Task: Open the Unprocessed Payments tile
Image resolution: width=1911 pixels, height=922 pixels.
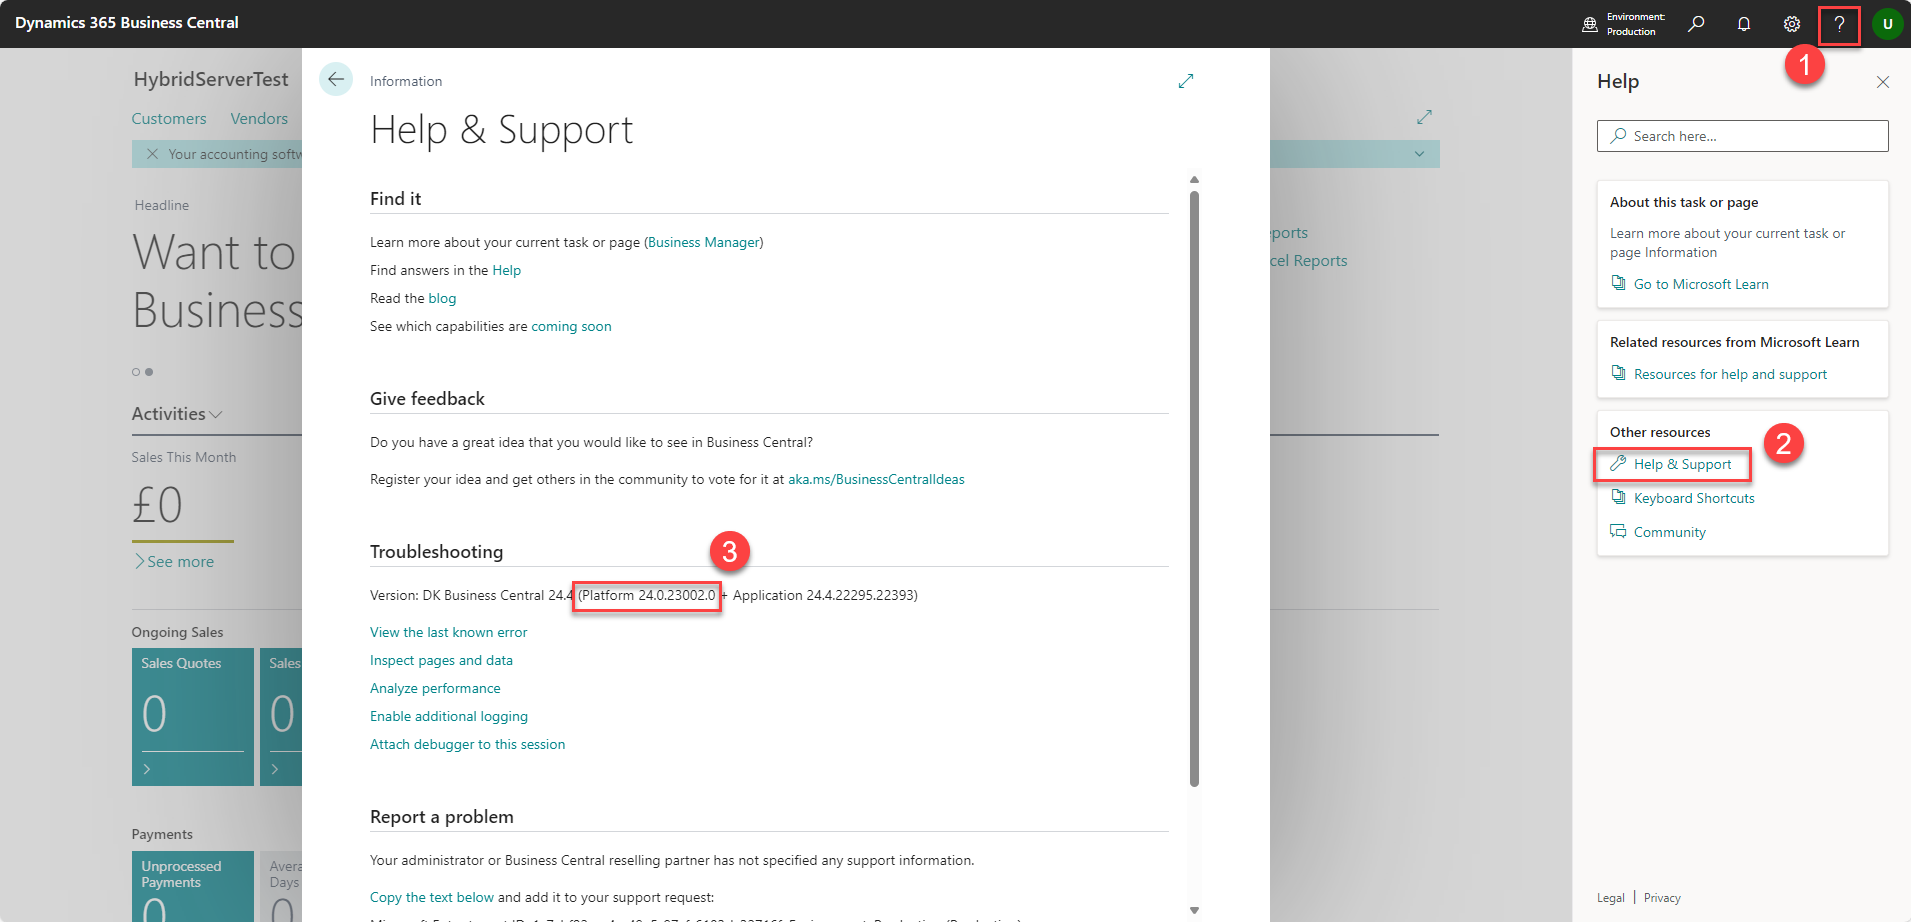Action: [x=193, y=886]
